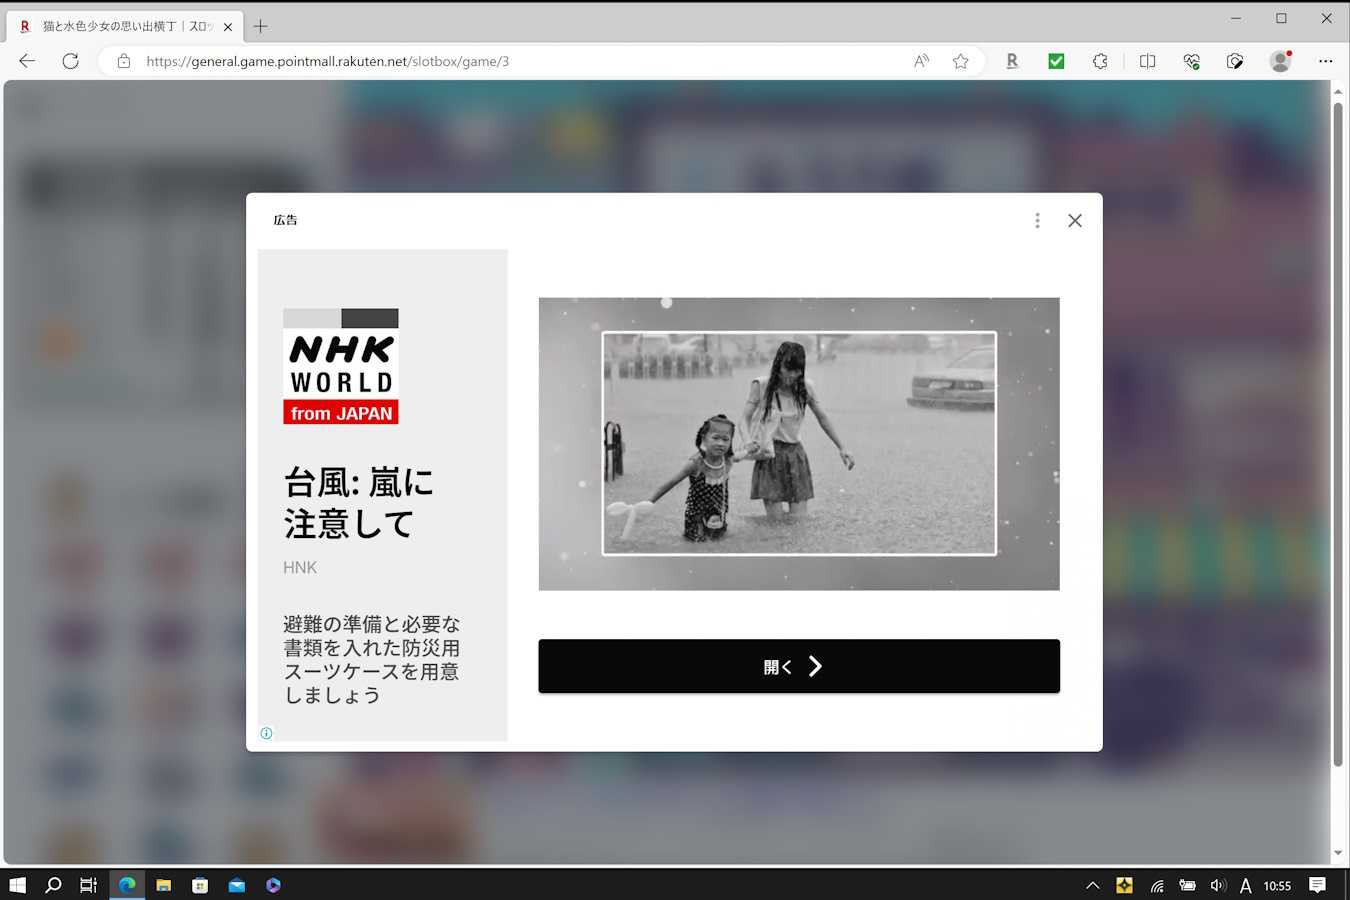
Task: Open the Rakuten extension icon
Action: pyautogui.click(x=1012, y=61)
